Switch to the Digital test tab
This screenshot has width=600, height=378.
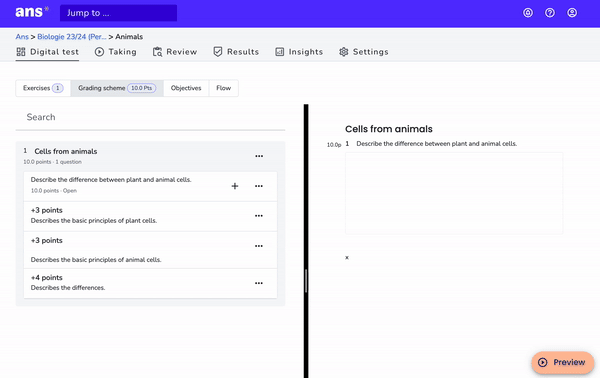[47, 52]
